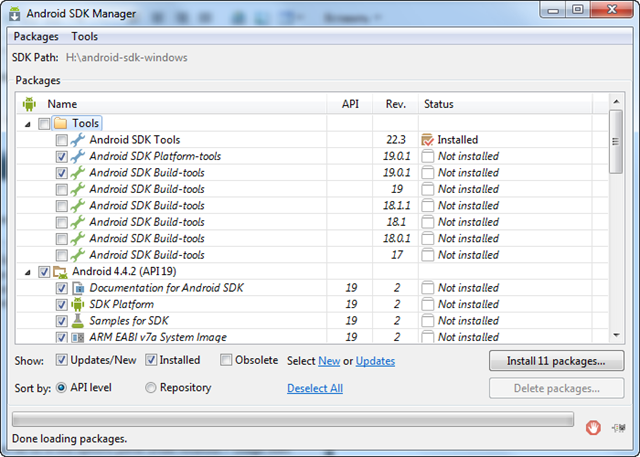This screenshot has height=457, width=640.
Task: Click the Tools folder icon
Action: pyautogui.click(x=60, y=123)
